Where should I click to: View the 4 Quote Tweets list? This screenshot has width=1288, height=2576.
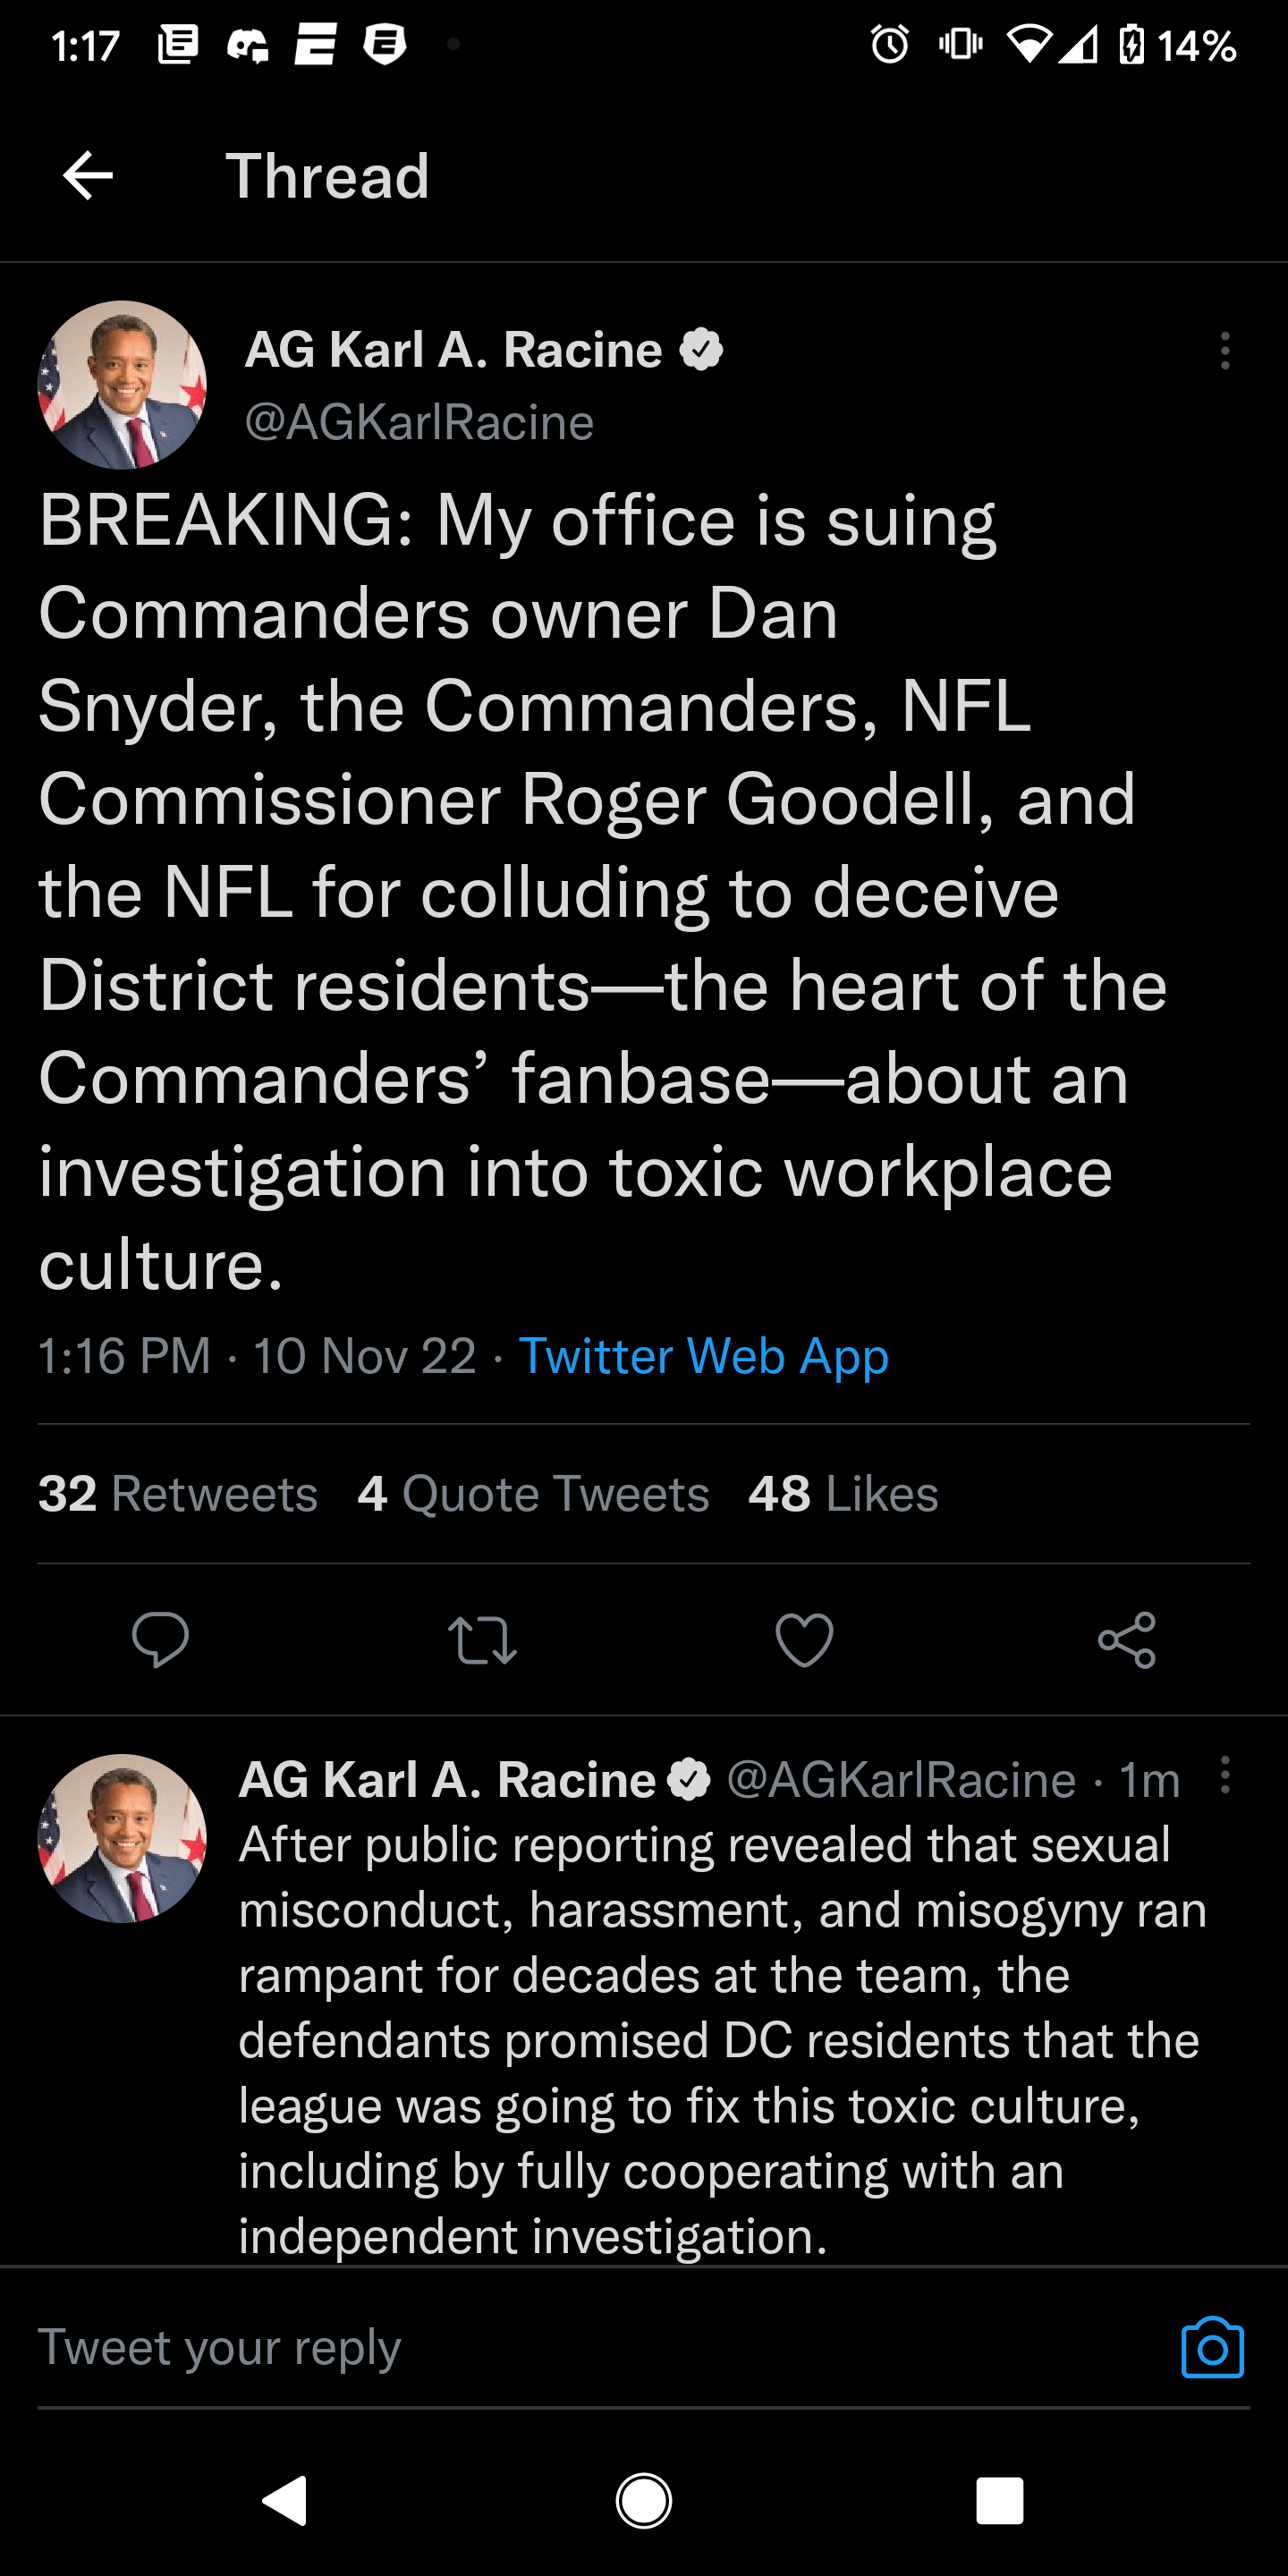[x=533, y=1494]
